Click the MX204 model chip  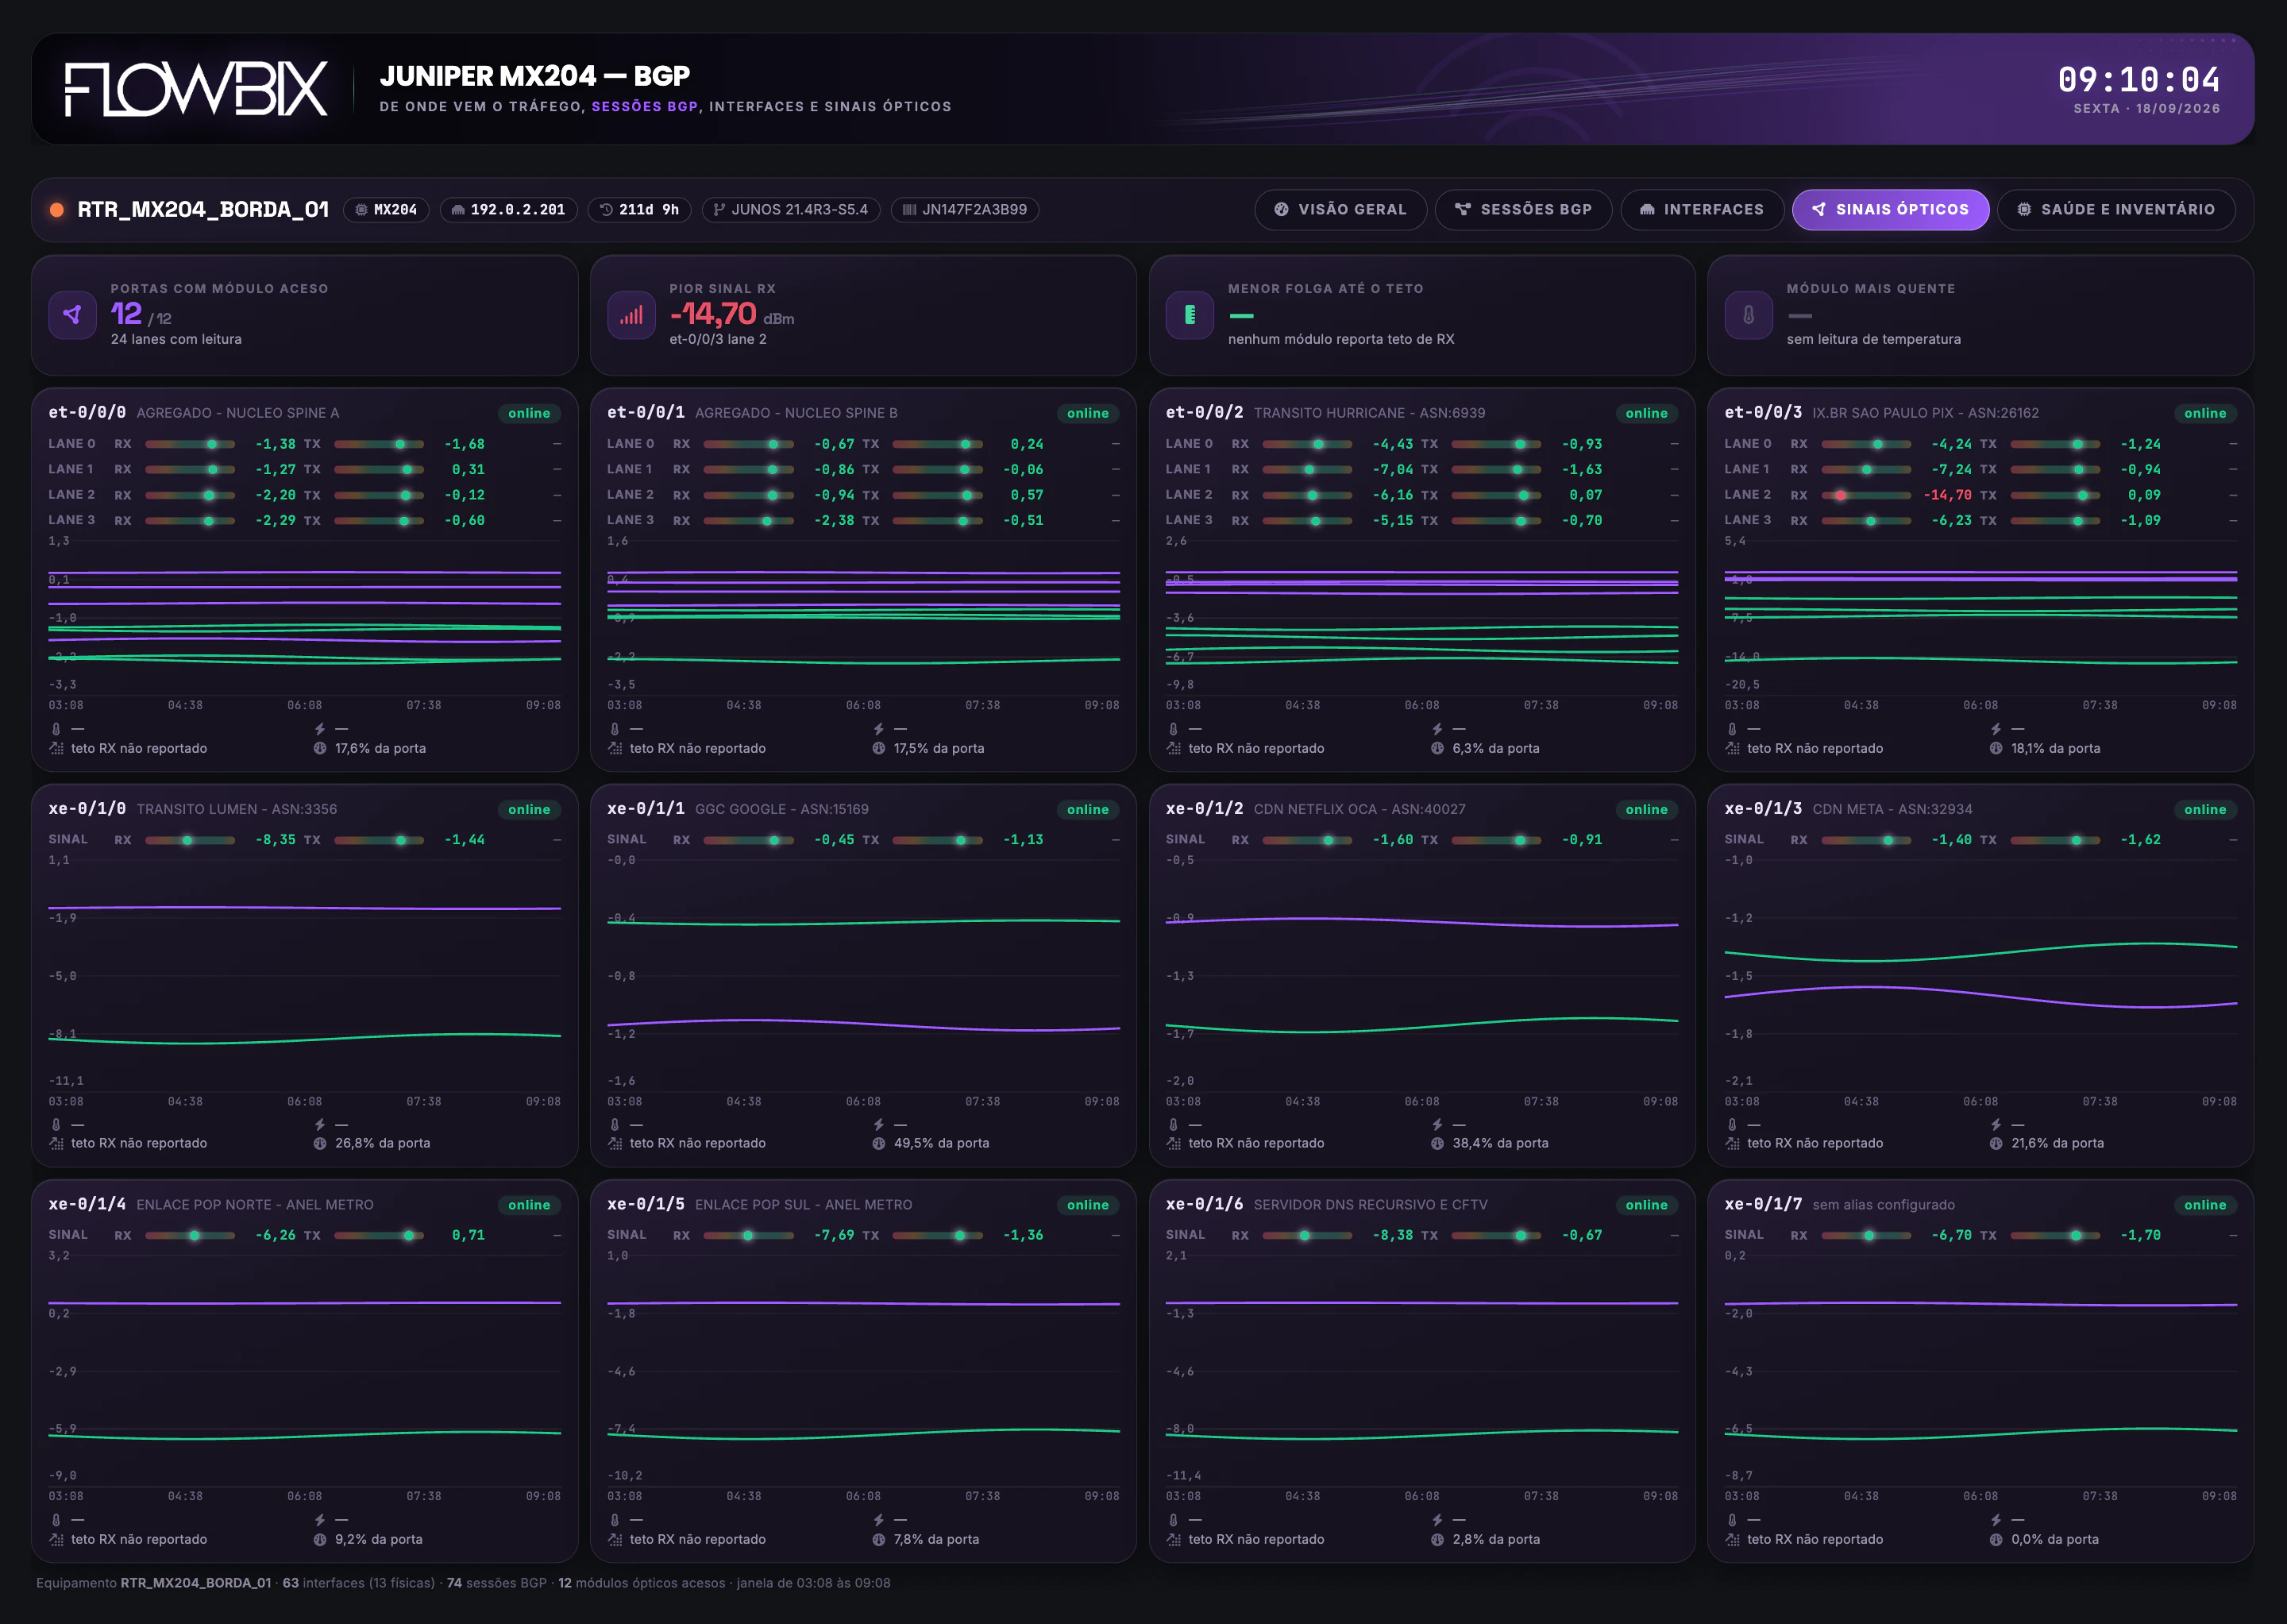[386, 210]
